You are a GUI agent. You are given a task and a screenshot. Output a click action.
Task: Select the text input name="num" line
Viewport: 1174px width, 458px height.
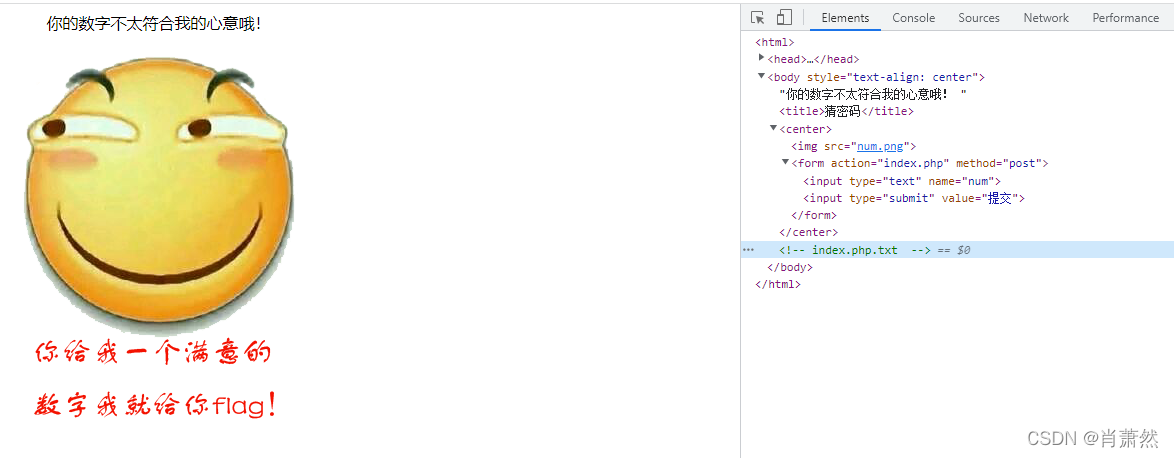click(x=901, y=181)
